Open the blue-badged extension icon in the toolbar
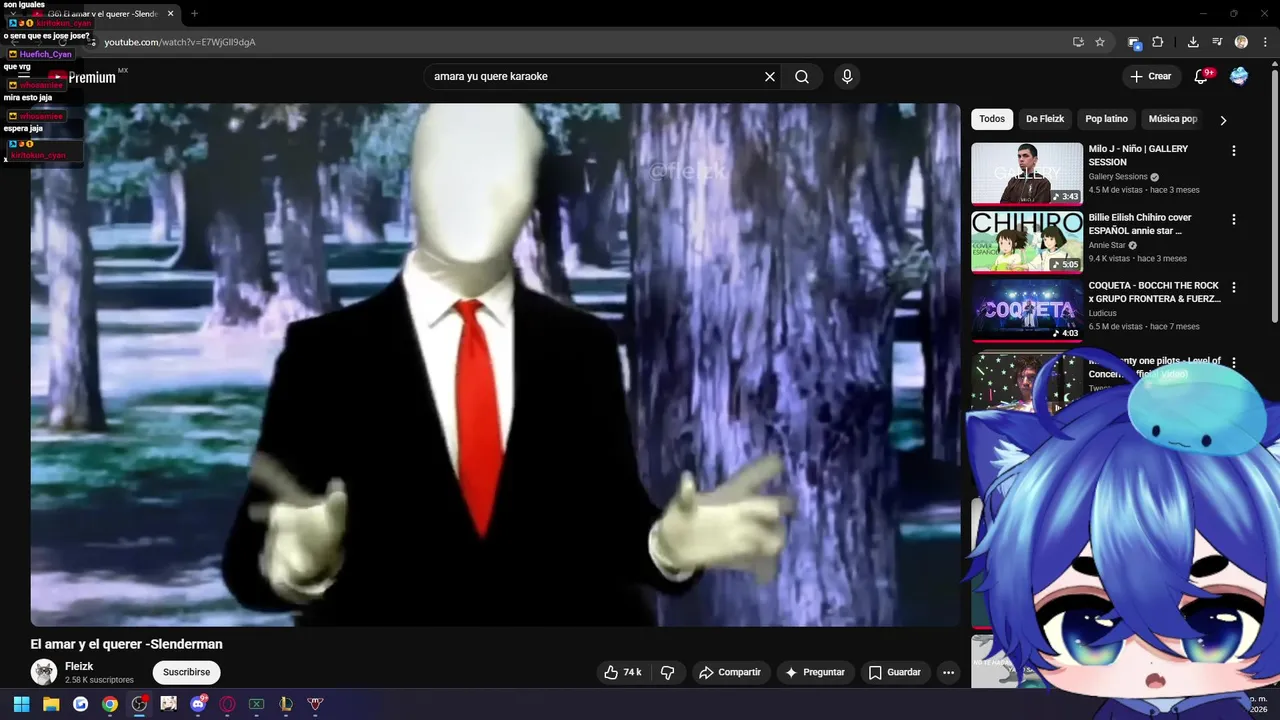Viewport: 1280px width, 720px height. pyautogui.click(x=1134, y=42)
